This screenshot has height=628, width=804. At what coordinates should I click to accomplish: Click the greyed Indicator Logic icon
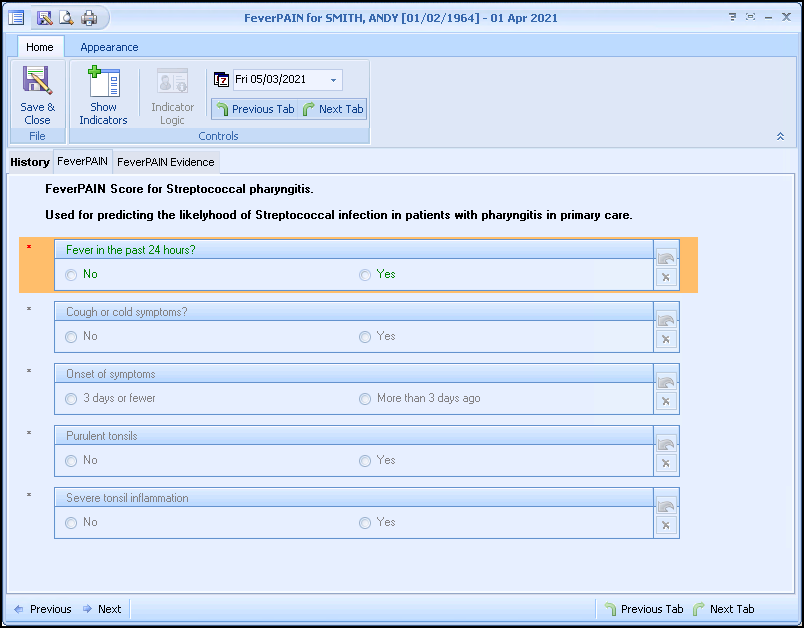[x=172, y=95]
